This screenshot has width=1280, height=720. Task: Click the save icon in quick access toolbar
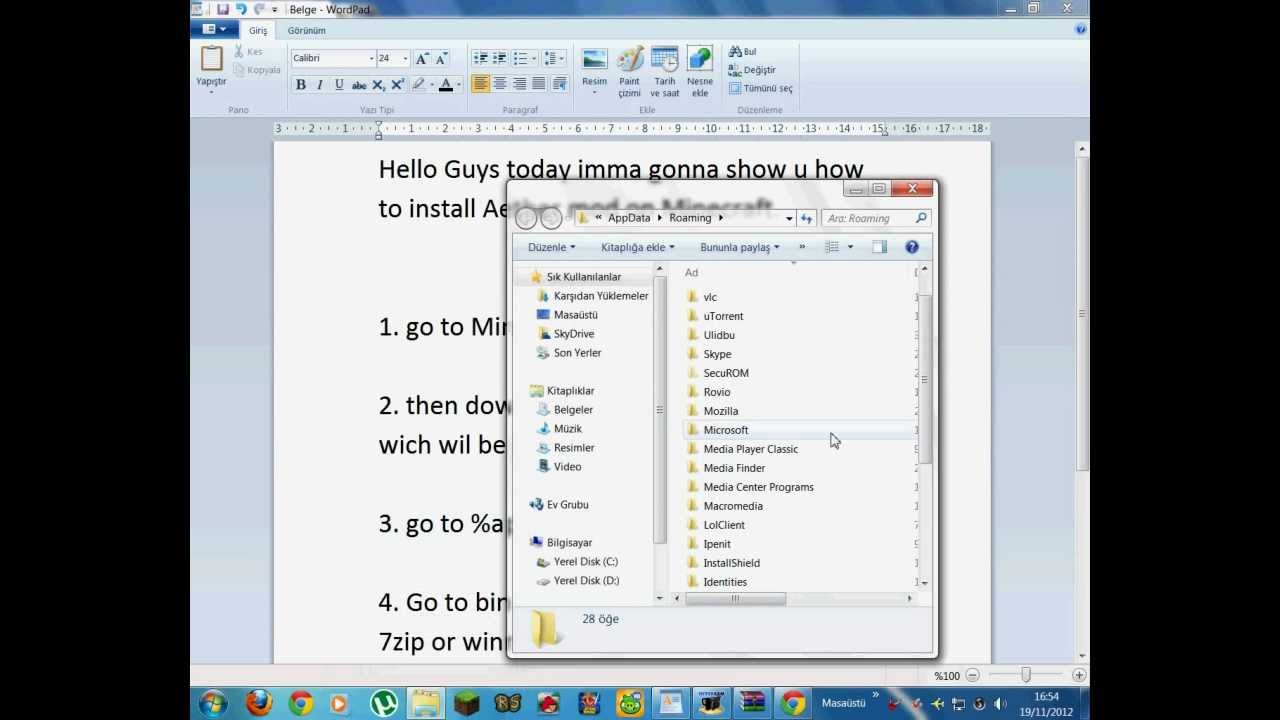[x=222, y=9]
